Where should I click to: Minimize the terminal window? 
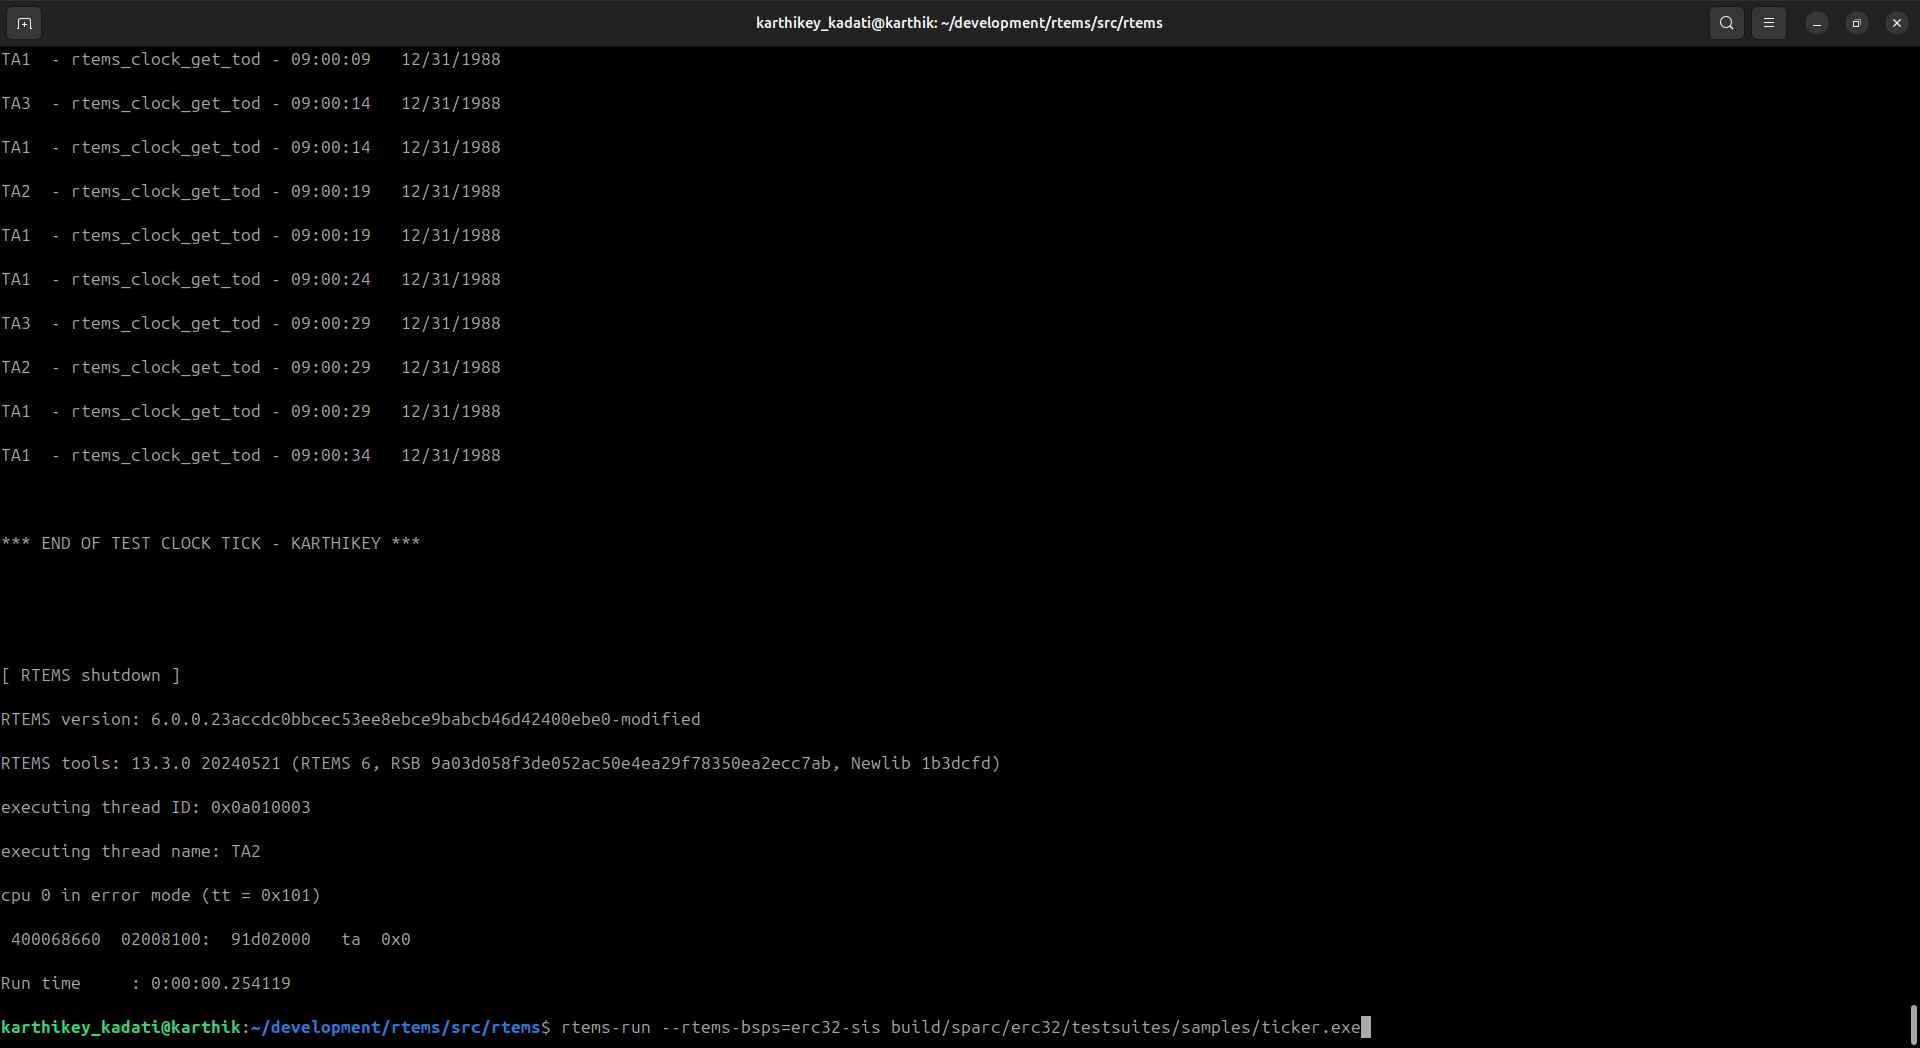pos(1816,23)
